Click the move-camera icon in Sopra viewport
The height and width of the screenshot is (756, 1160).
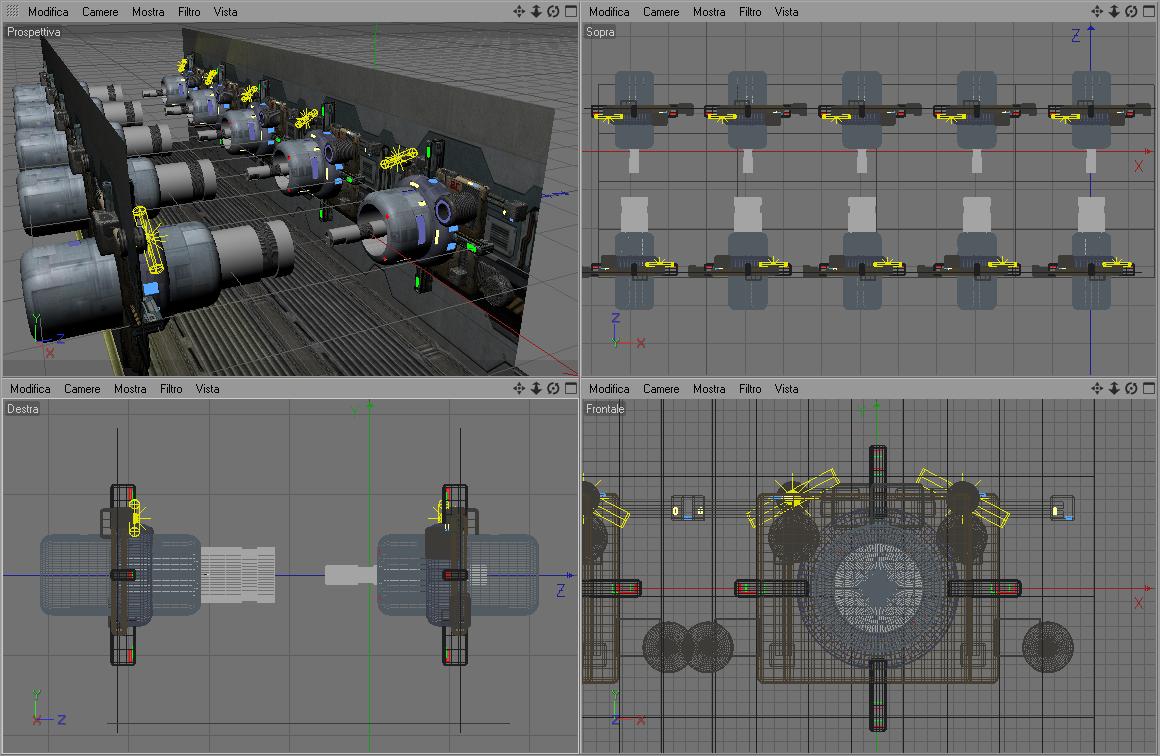1097,11
